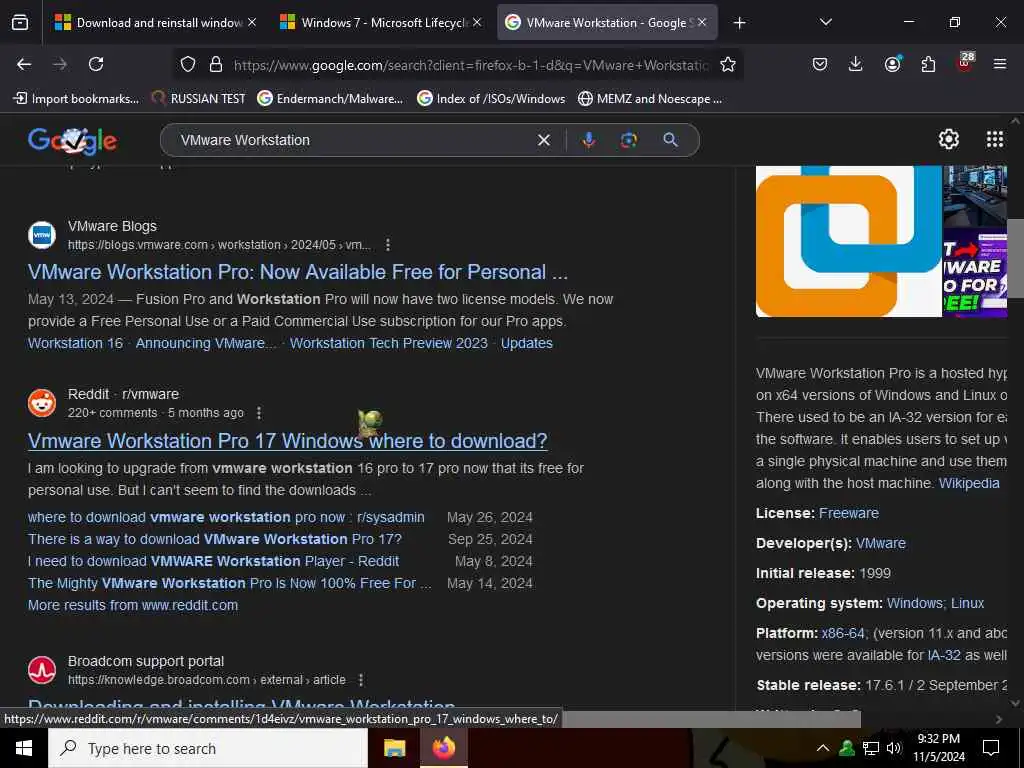The height and width of the screenshot is (768, 1024).
Task: Save page to Pocket
Action: [x=820, y=64]
